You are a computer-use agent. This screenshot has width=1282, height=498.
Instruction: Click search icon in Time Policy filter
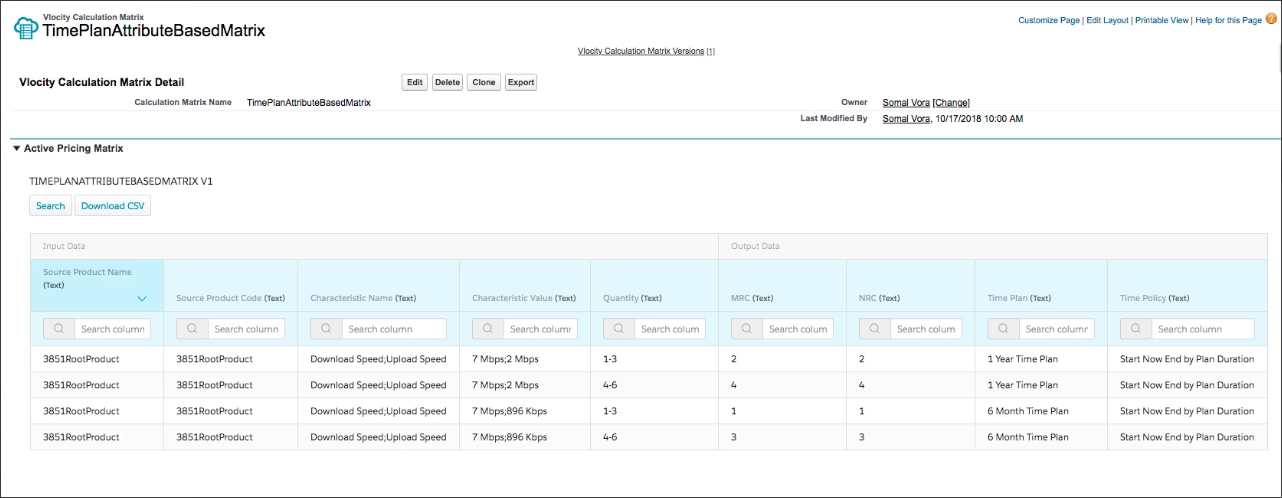coord(1136,329)
